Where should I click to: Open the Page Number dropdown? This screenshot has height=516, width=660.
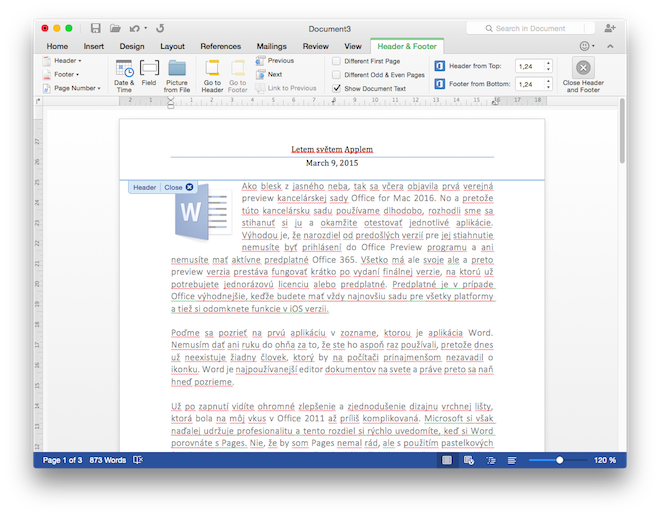tap(76, 89)
